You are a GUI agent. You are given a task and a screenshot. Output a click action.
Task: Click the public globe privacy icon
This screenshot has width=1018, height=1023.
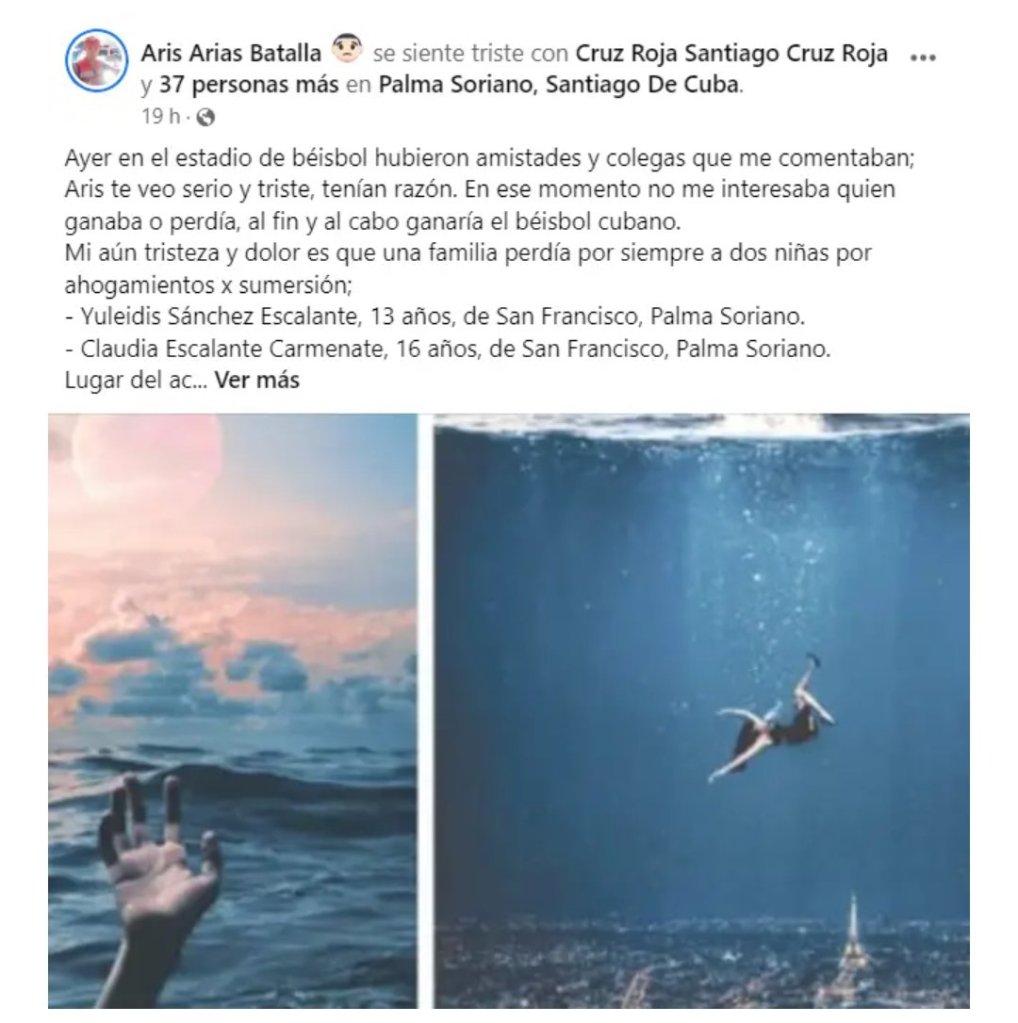click(x=206, y=117)
